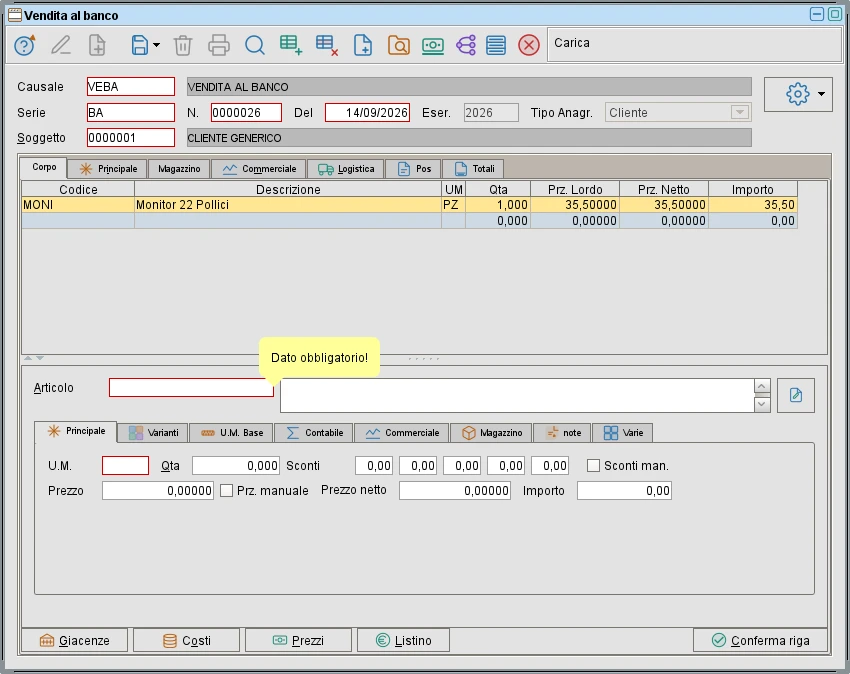The width and height of the screenshot is (850, 674).
Task: Open orange folder search icon
Action: click(398, 45)
